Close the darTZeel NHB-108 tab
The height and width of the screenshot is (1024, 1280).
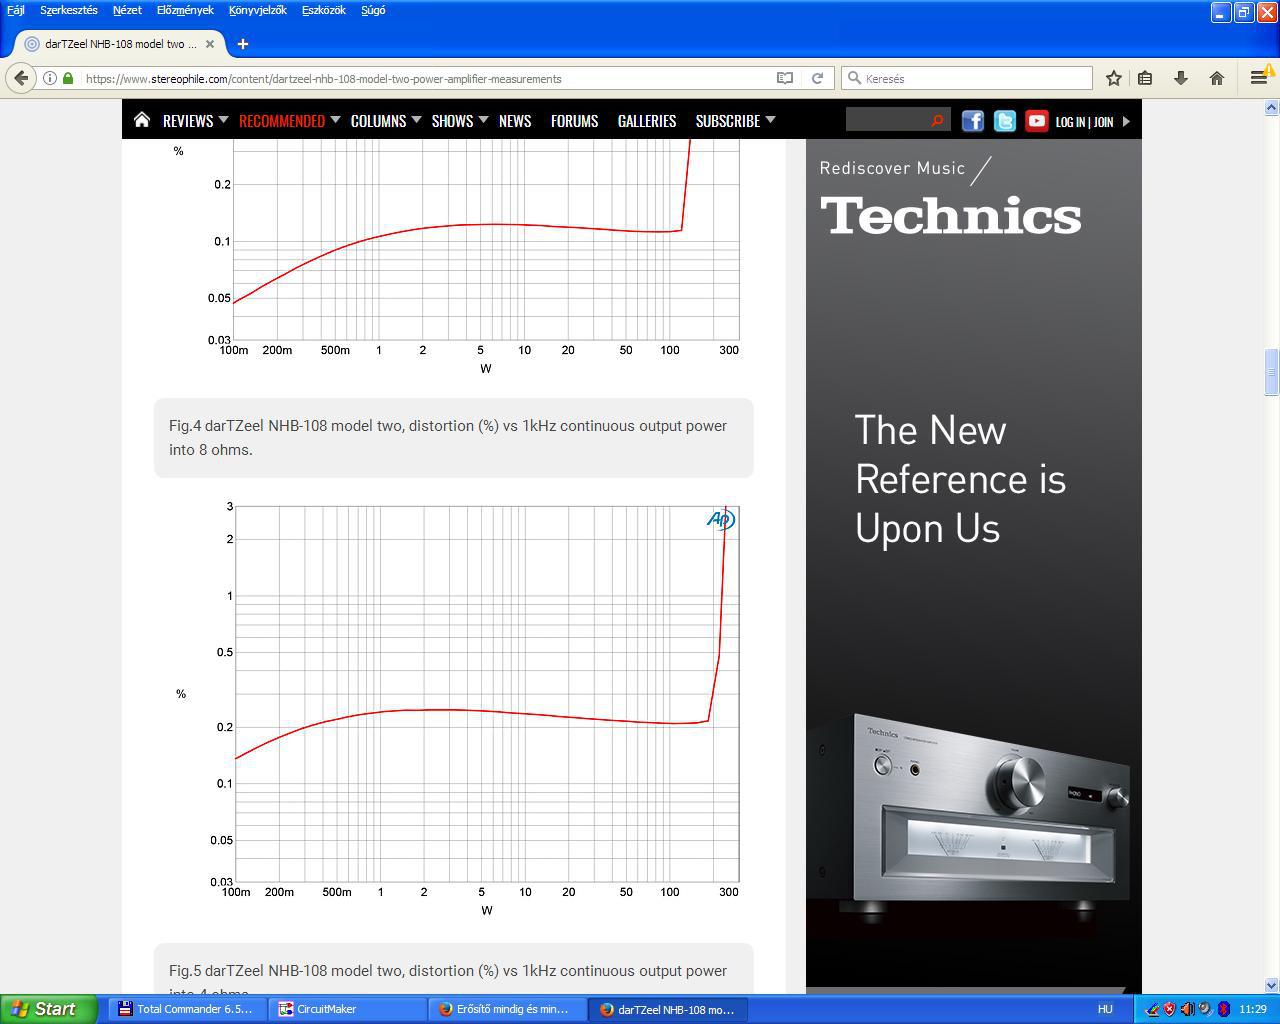(x=210, y=44)
